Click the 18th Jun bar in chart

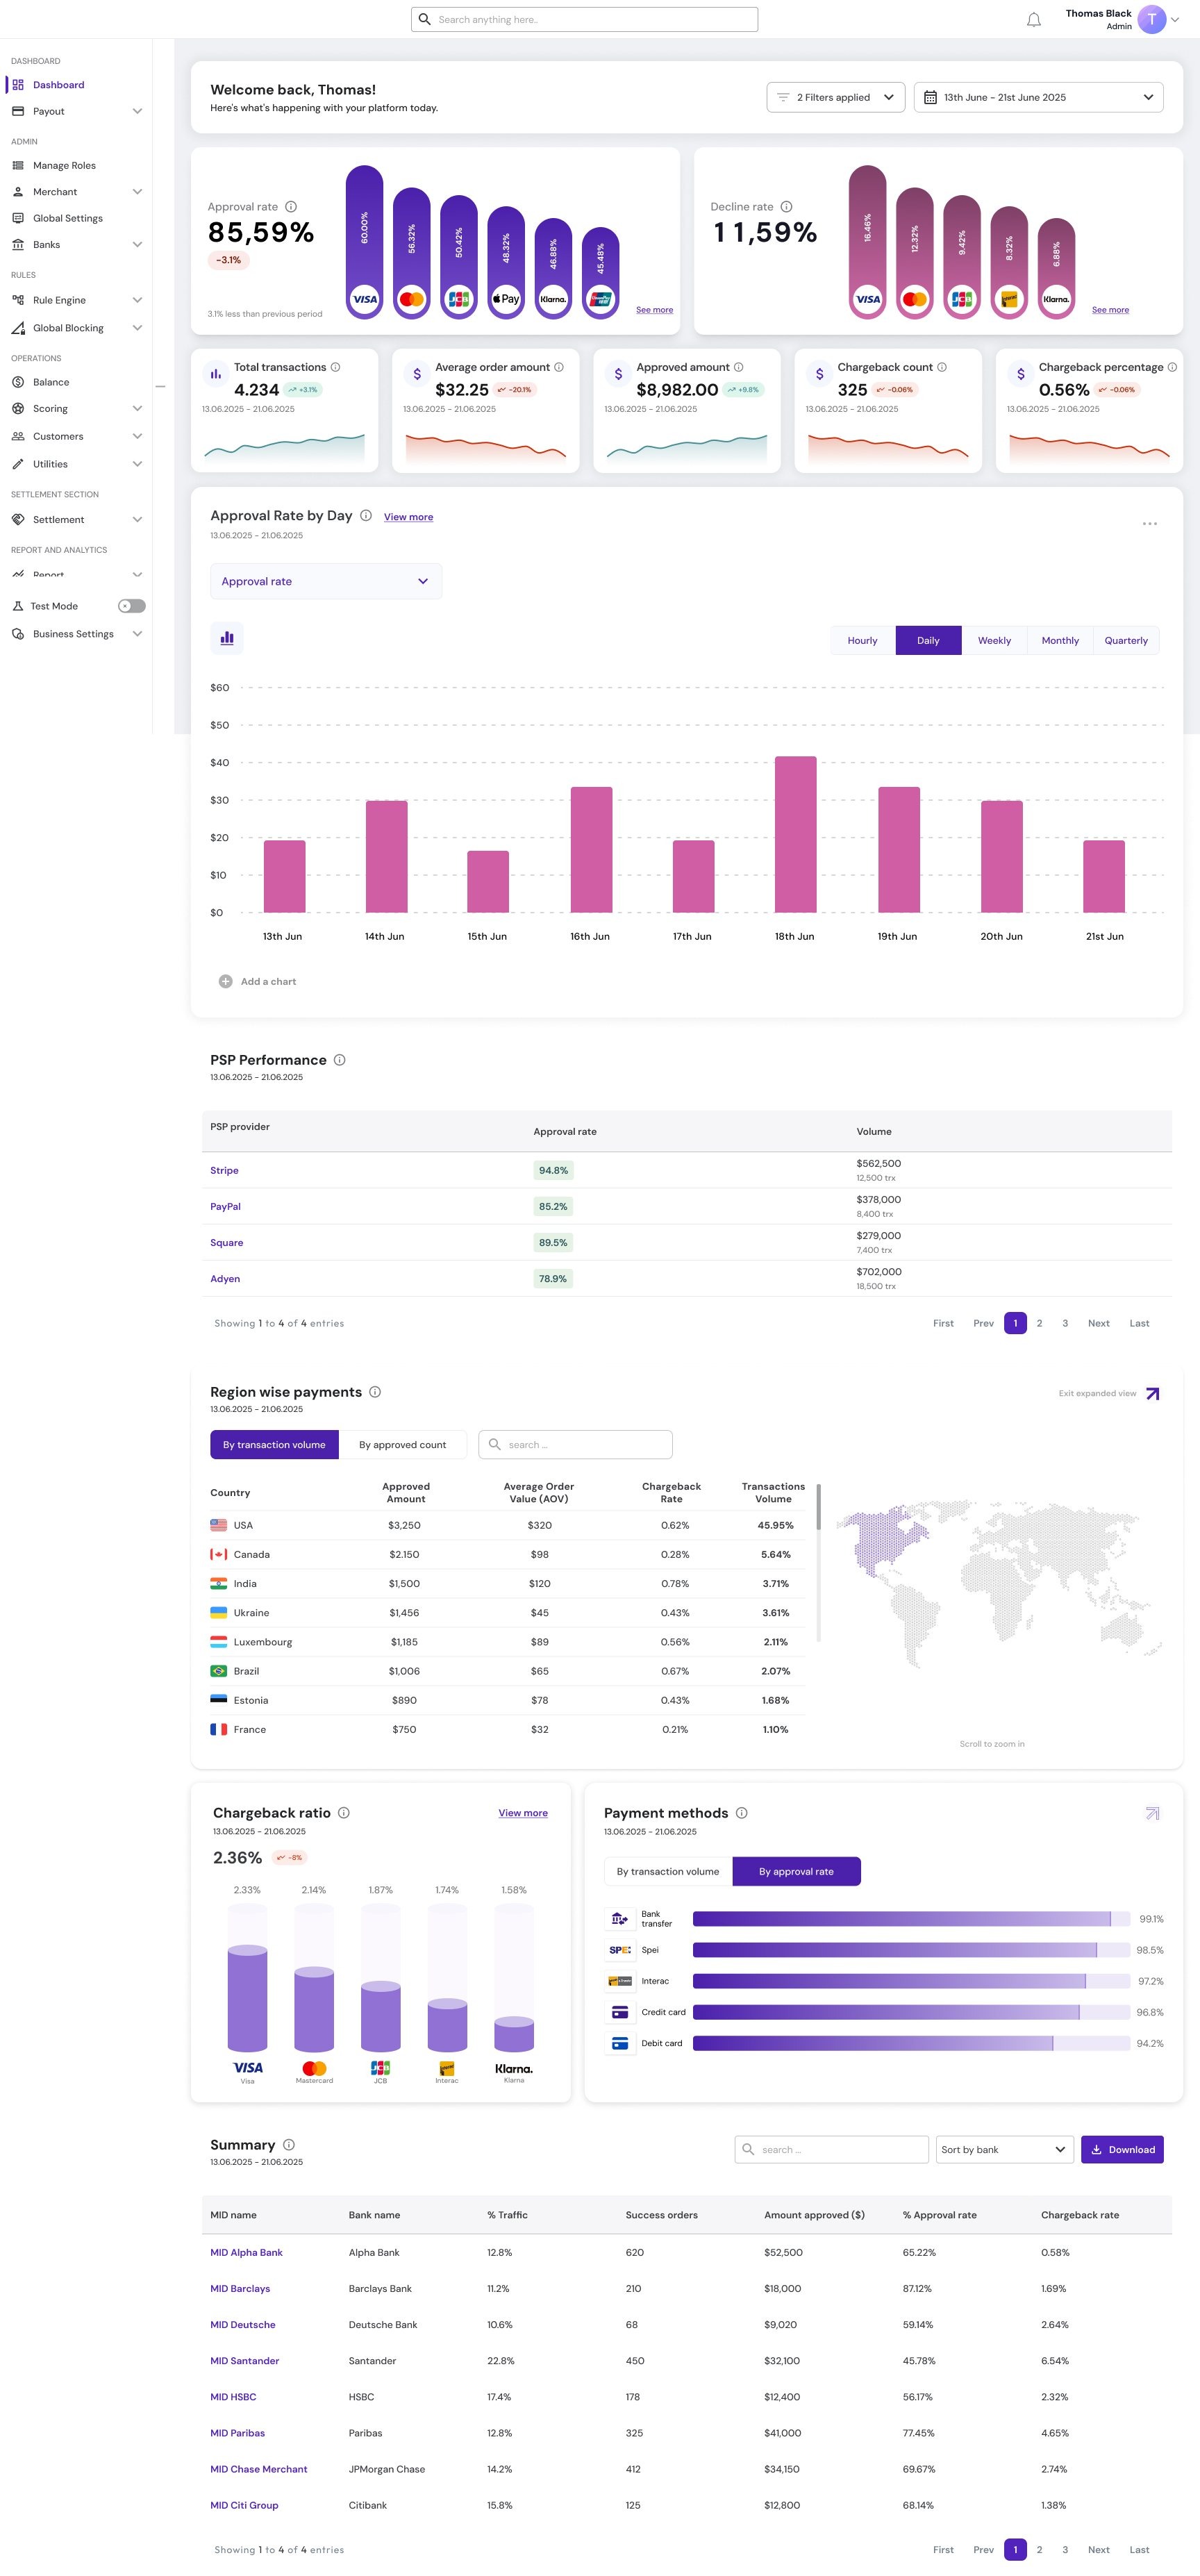[x=796, y=835]
